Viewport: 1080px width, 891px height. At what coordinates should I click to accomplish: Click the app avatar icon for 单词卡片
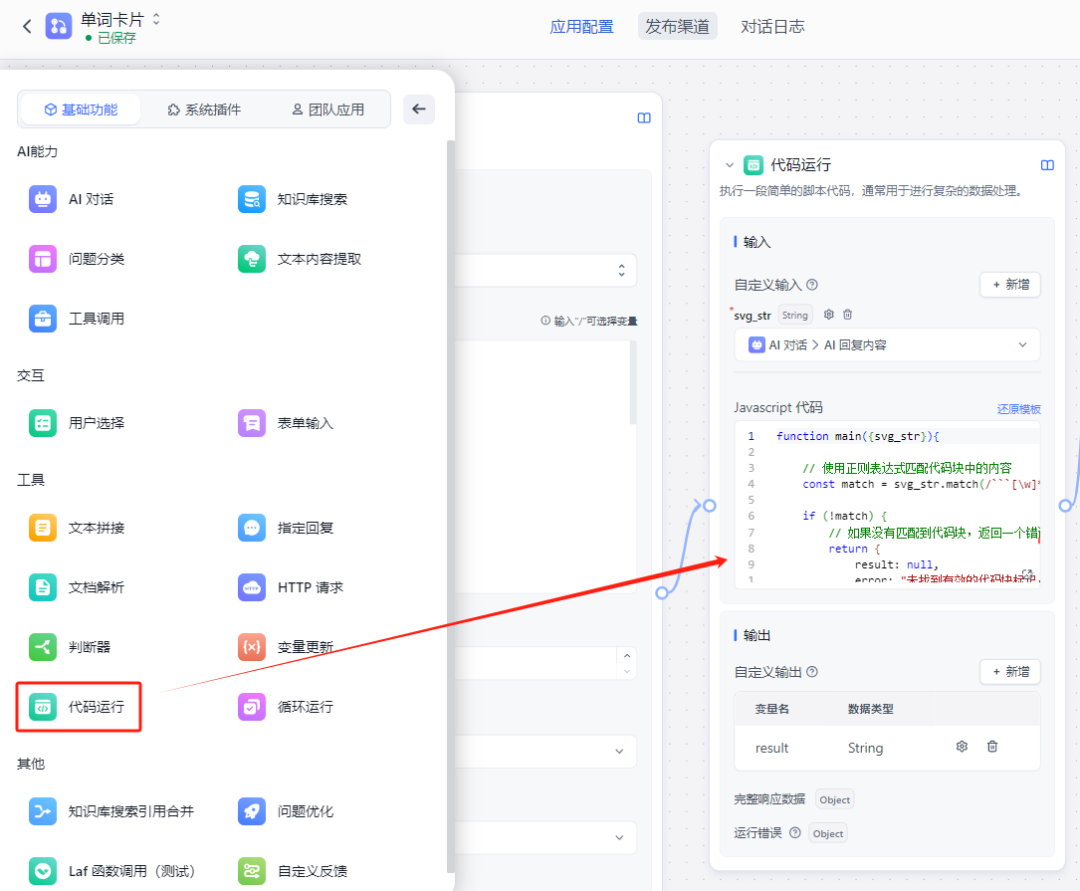click(59, 27)
